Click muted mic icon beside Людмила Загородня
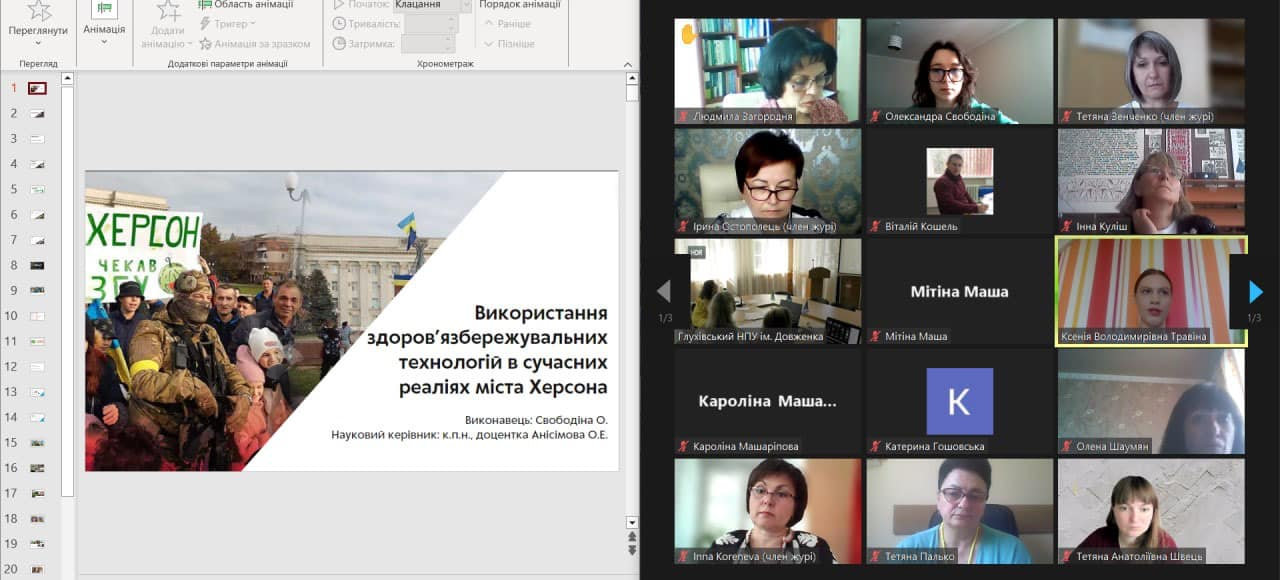This screenshot has height=580, width=1280. click(684, 116)
